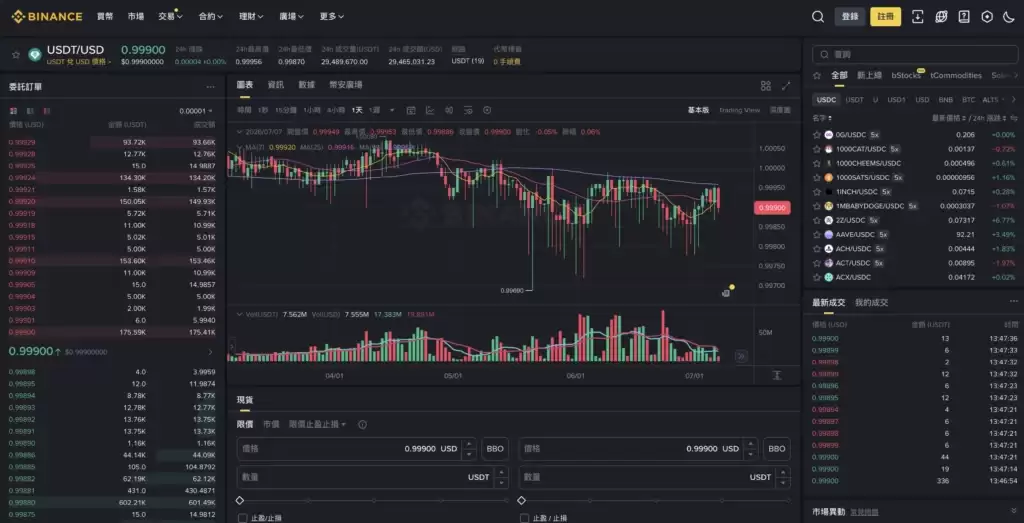Show asks-only order book view

pos(46,111)
